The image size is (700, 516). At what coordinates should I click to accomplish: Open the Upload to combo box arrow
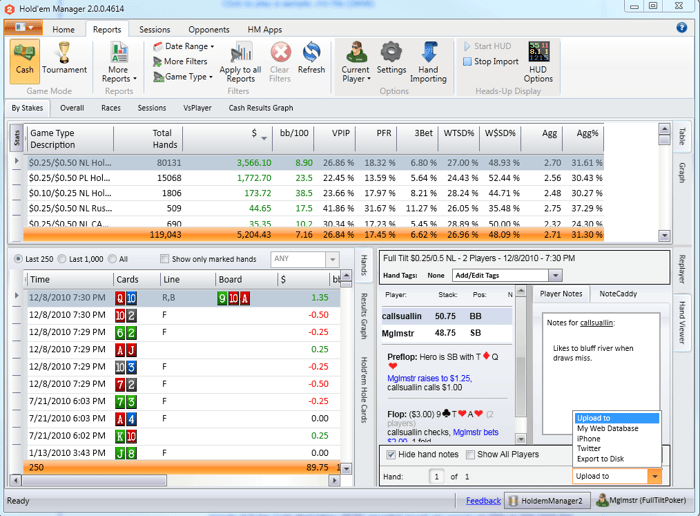tap(654, 476)
